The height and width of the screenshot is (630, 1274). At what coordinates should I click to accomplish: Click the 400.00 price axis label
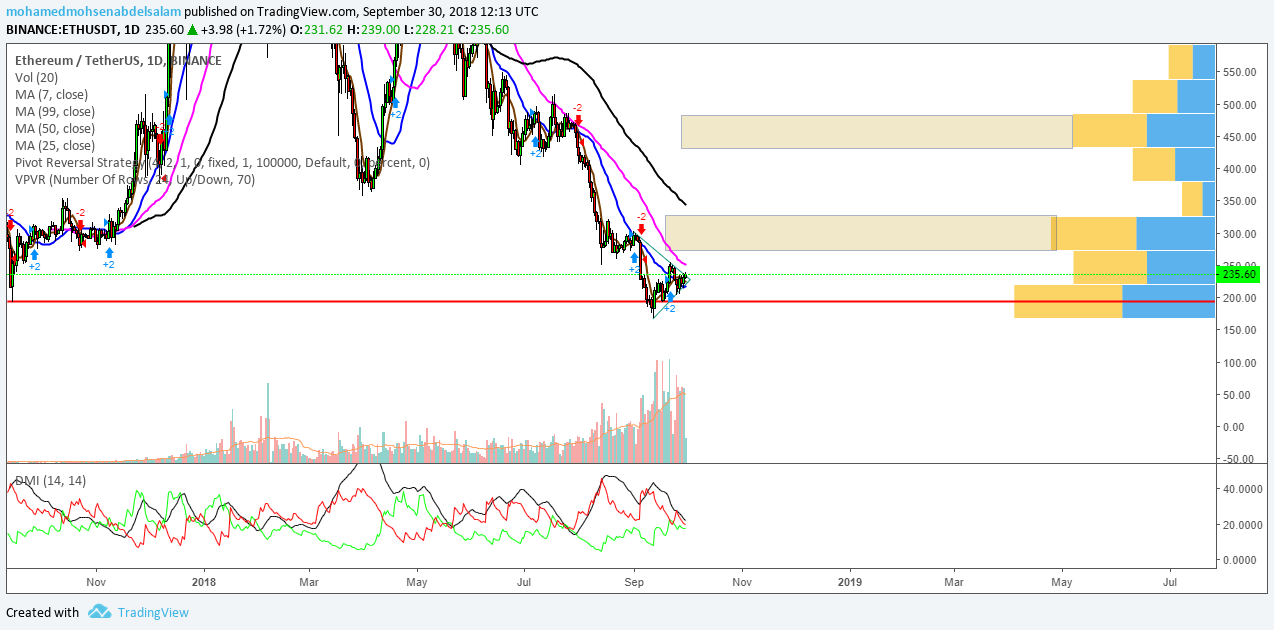pyautogui.click(x=1239, y=169)
